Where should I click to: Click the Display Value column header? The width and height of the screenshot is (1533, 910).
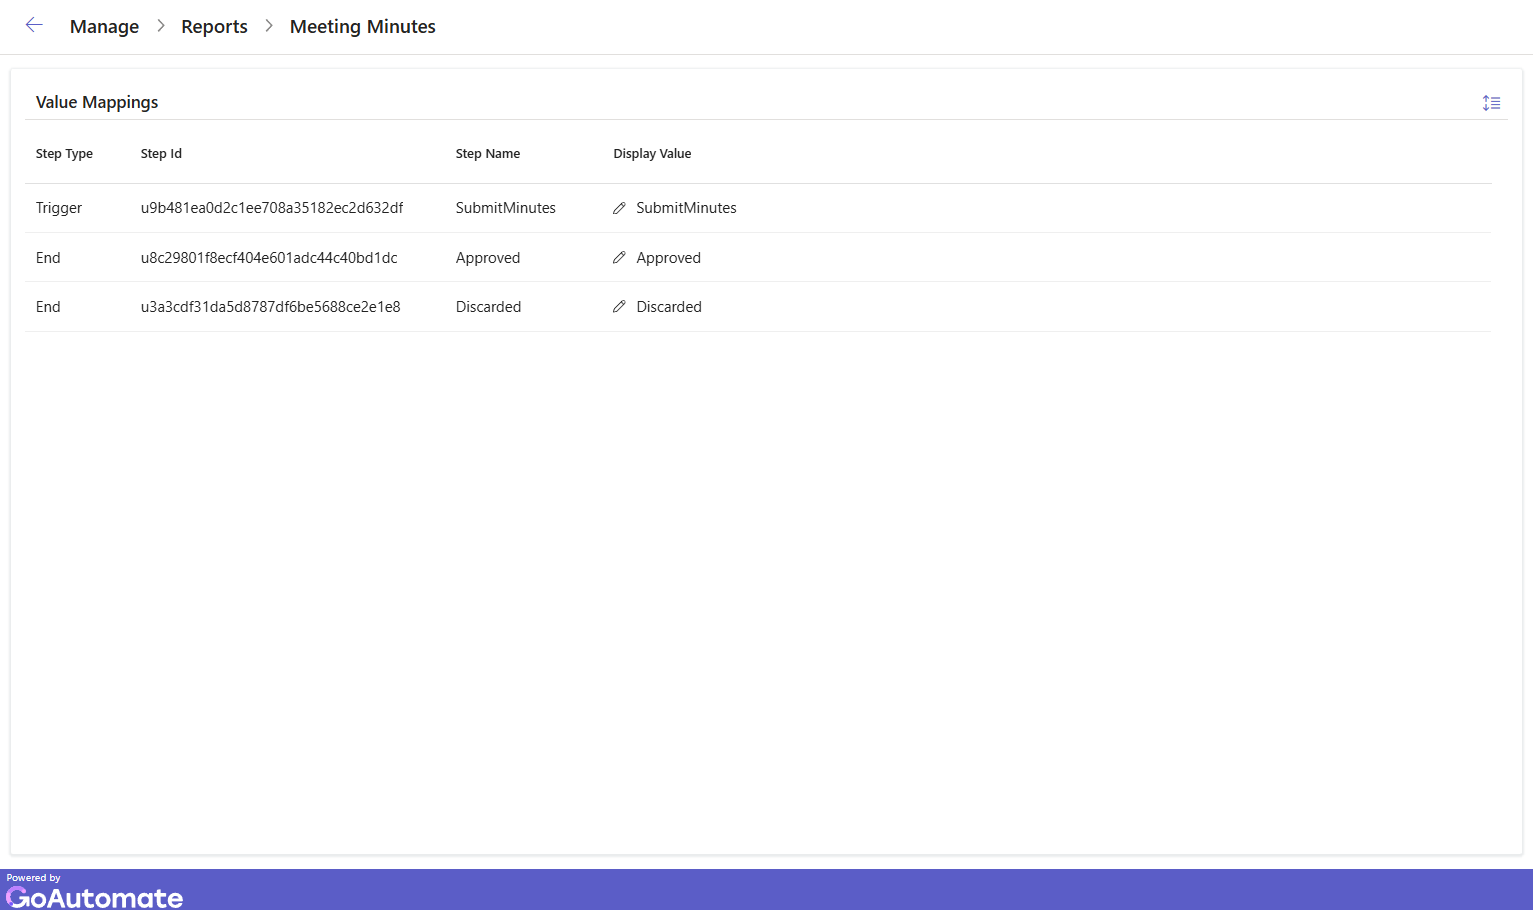click(652, 154)
